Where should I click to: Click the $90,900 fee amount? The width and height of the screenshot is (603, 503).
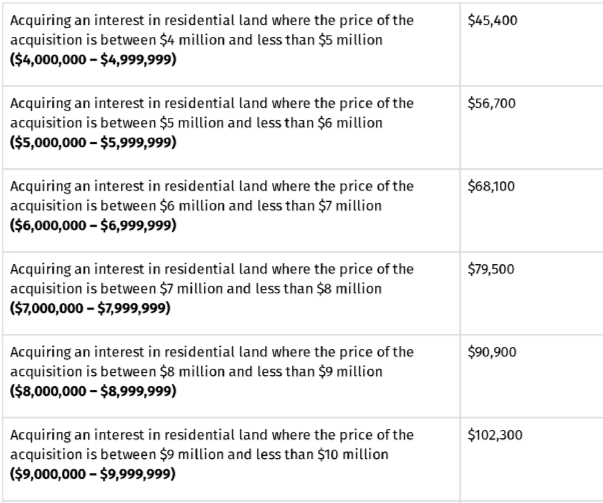492,352
